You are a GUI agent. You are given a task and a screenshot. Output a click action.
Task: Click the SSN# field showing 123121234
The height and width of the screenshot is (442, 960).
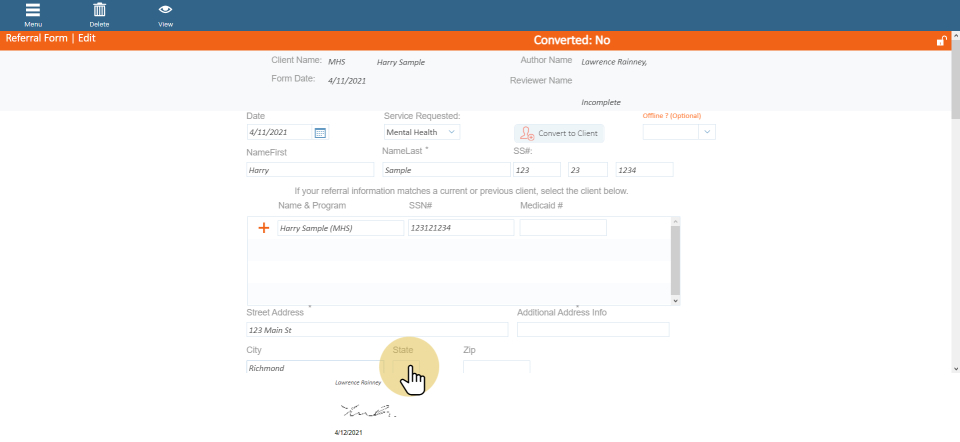(461, 228)
